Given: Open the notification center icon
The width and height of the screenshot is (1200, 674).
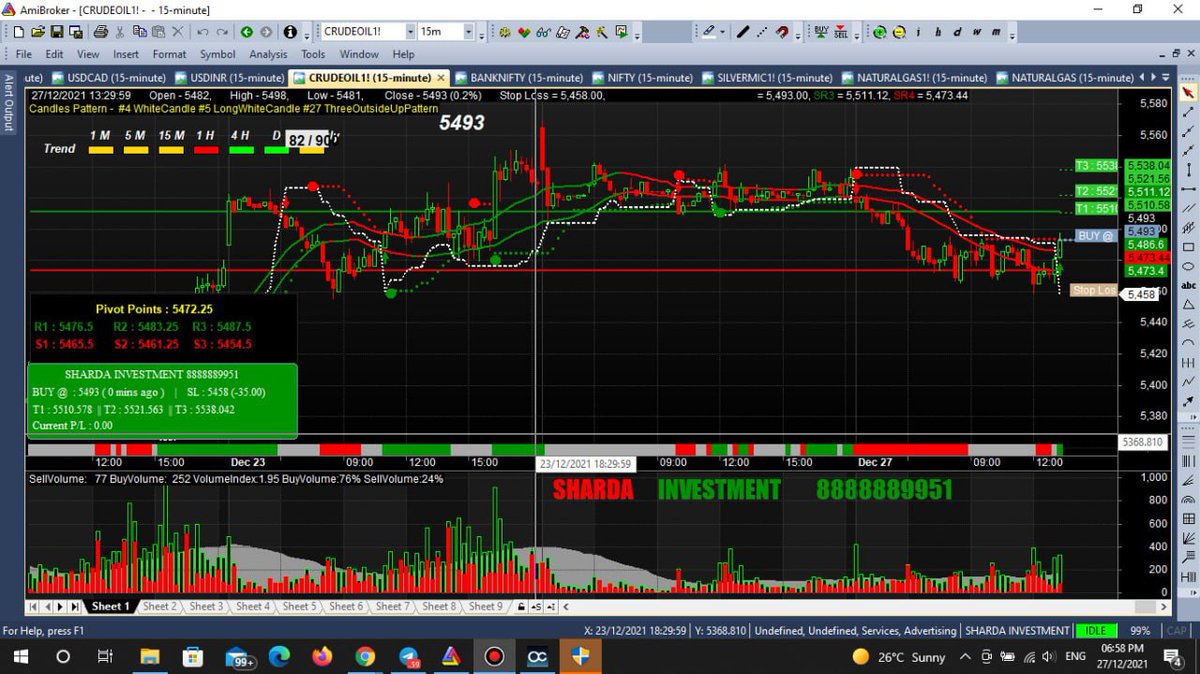Looking at the screenshot, I should (x=1172, y=657).
